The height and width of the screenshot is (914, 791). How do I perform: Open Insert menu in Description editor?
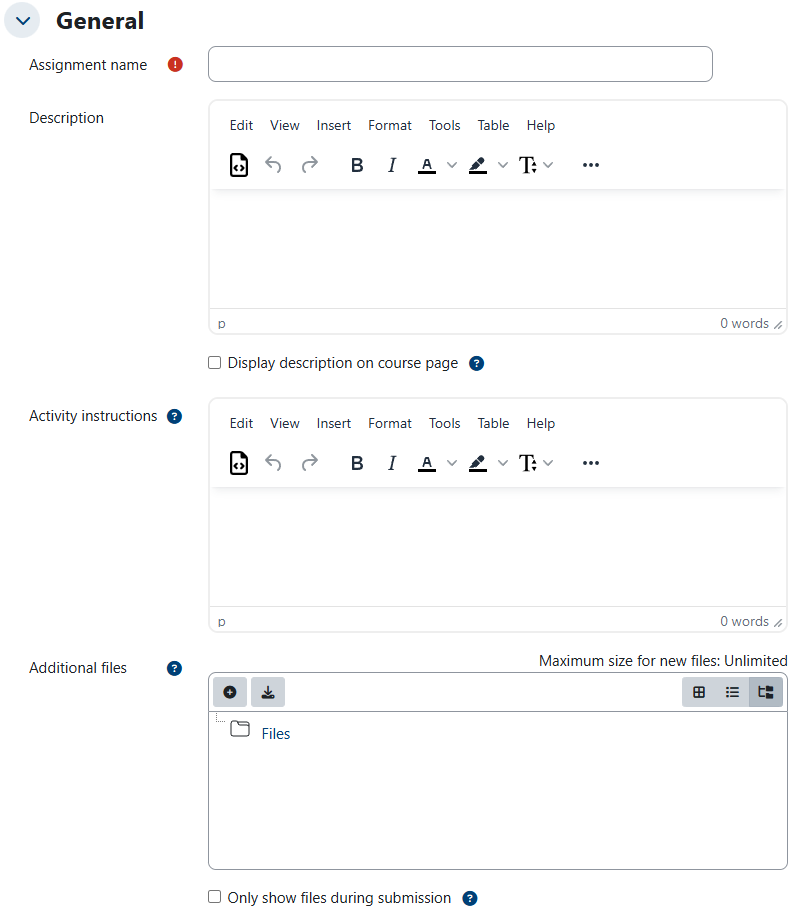coord(333,125)
